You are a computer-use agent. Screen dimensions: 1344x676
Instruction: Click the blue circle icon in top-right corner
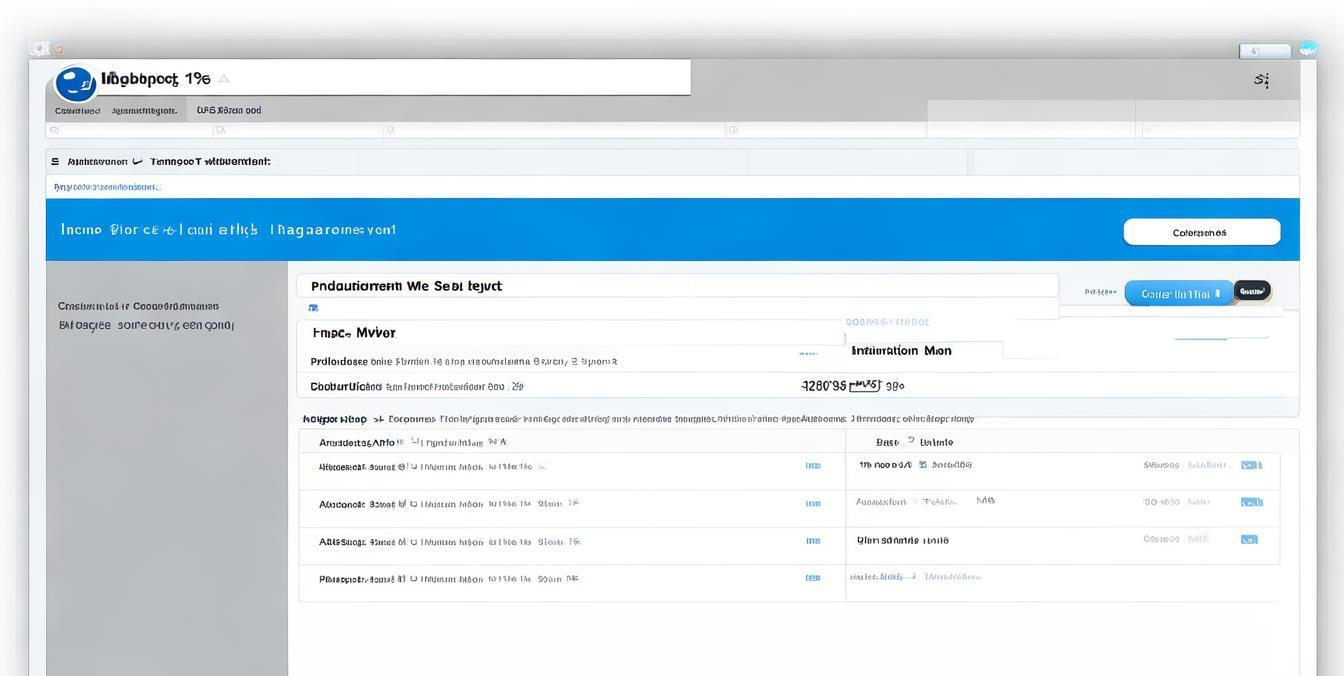1308,49
